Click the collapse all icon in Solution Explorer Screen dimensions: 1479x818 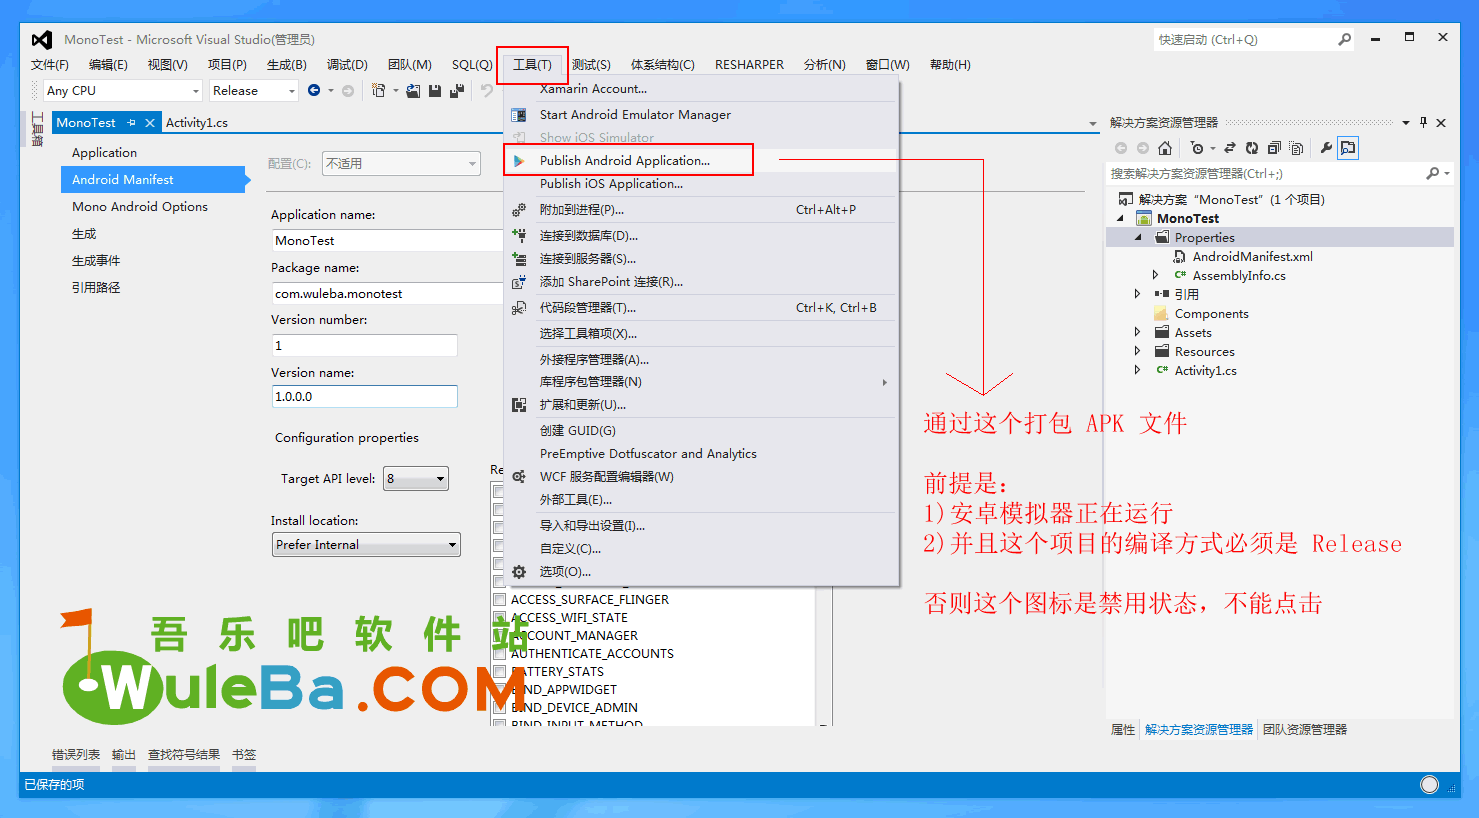[1274, 148]
